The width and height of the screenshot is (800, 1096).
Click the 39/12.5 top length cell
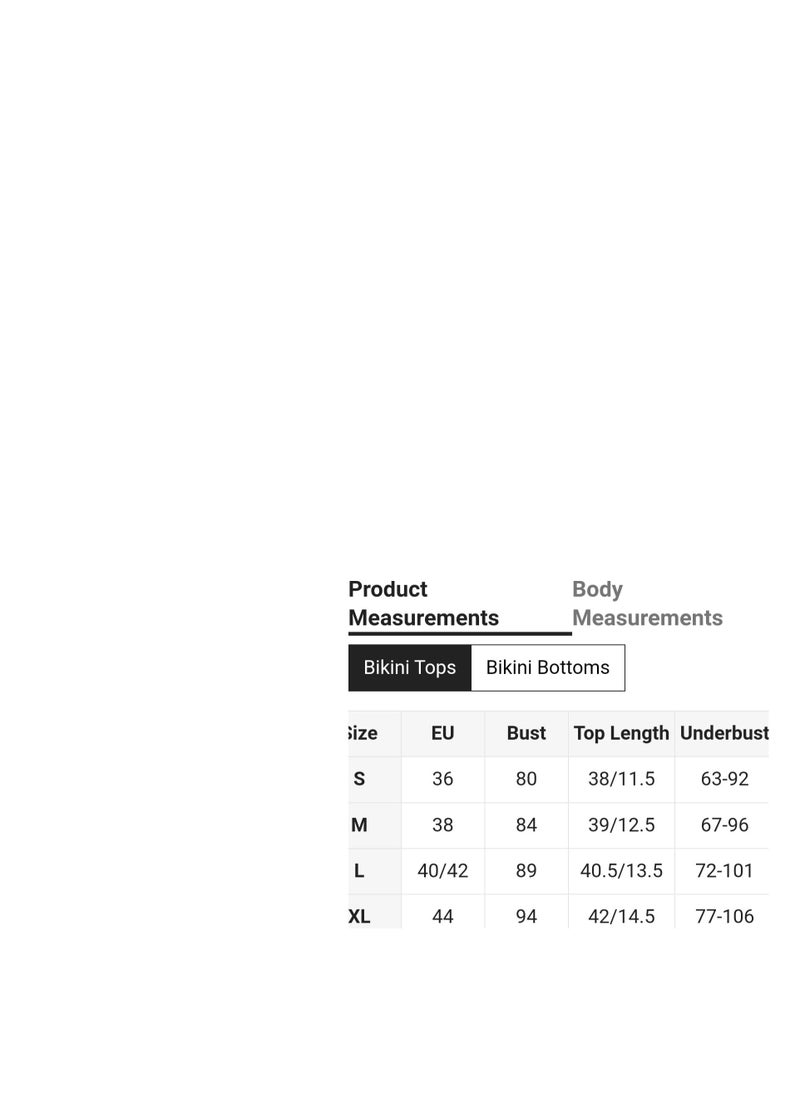click(x=621, y=825)
